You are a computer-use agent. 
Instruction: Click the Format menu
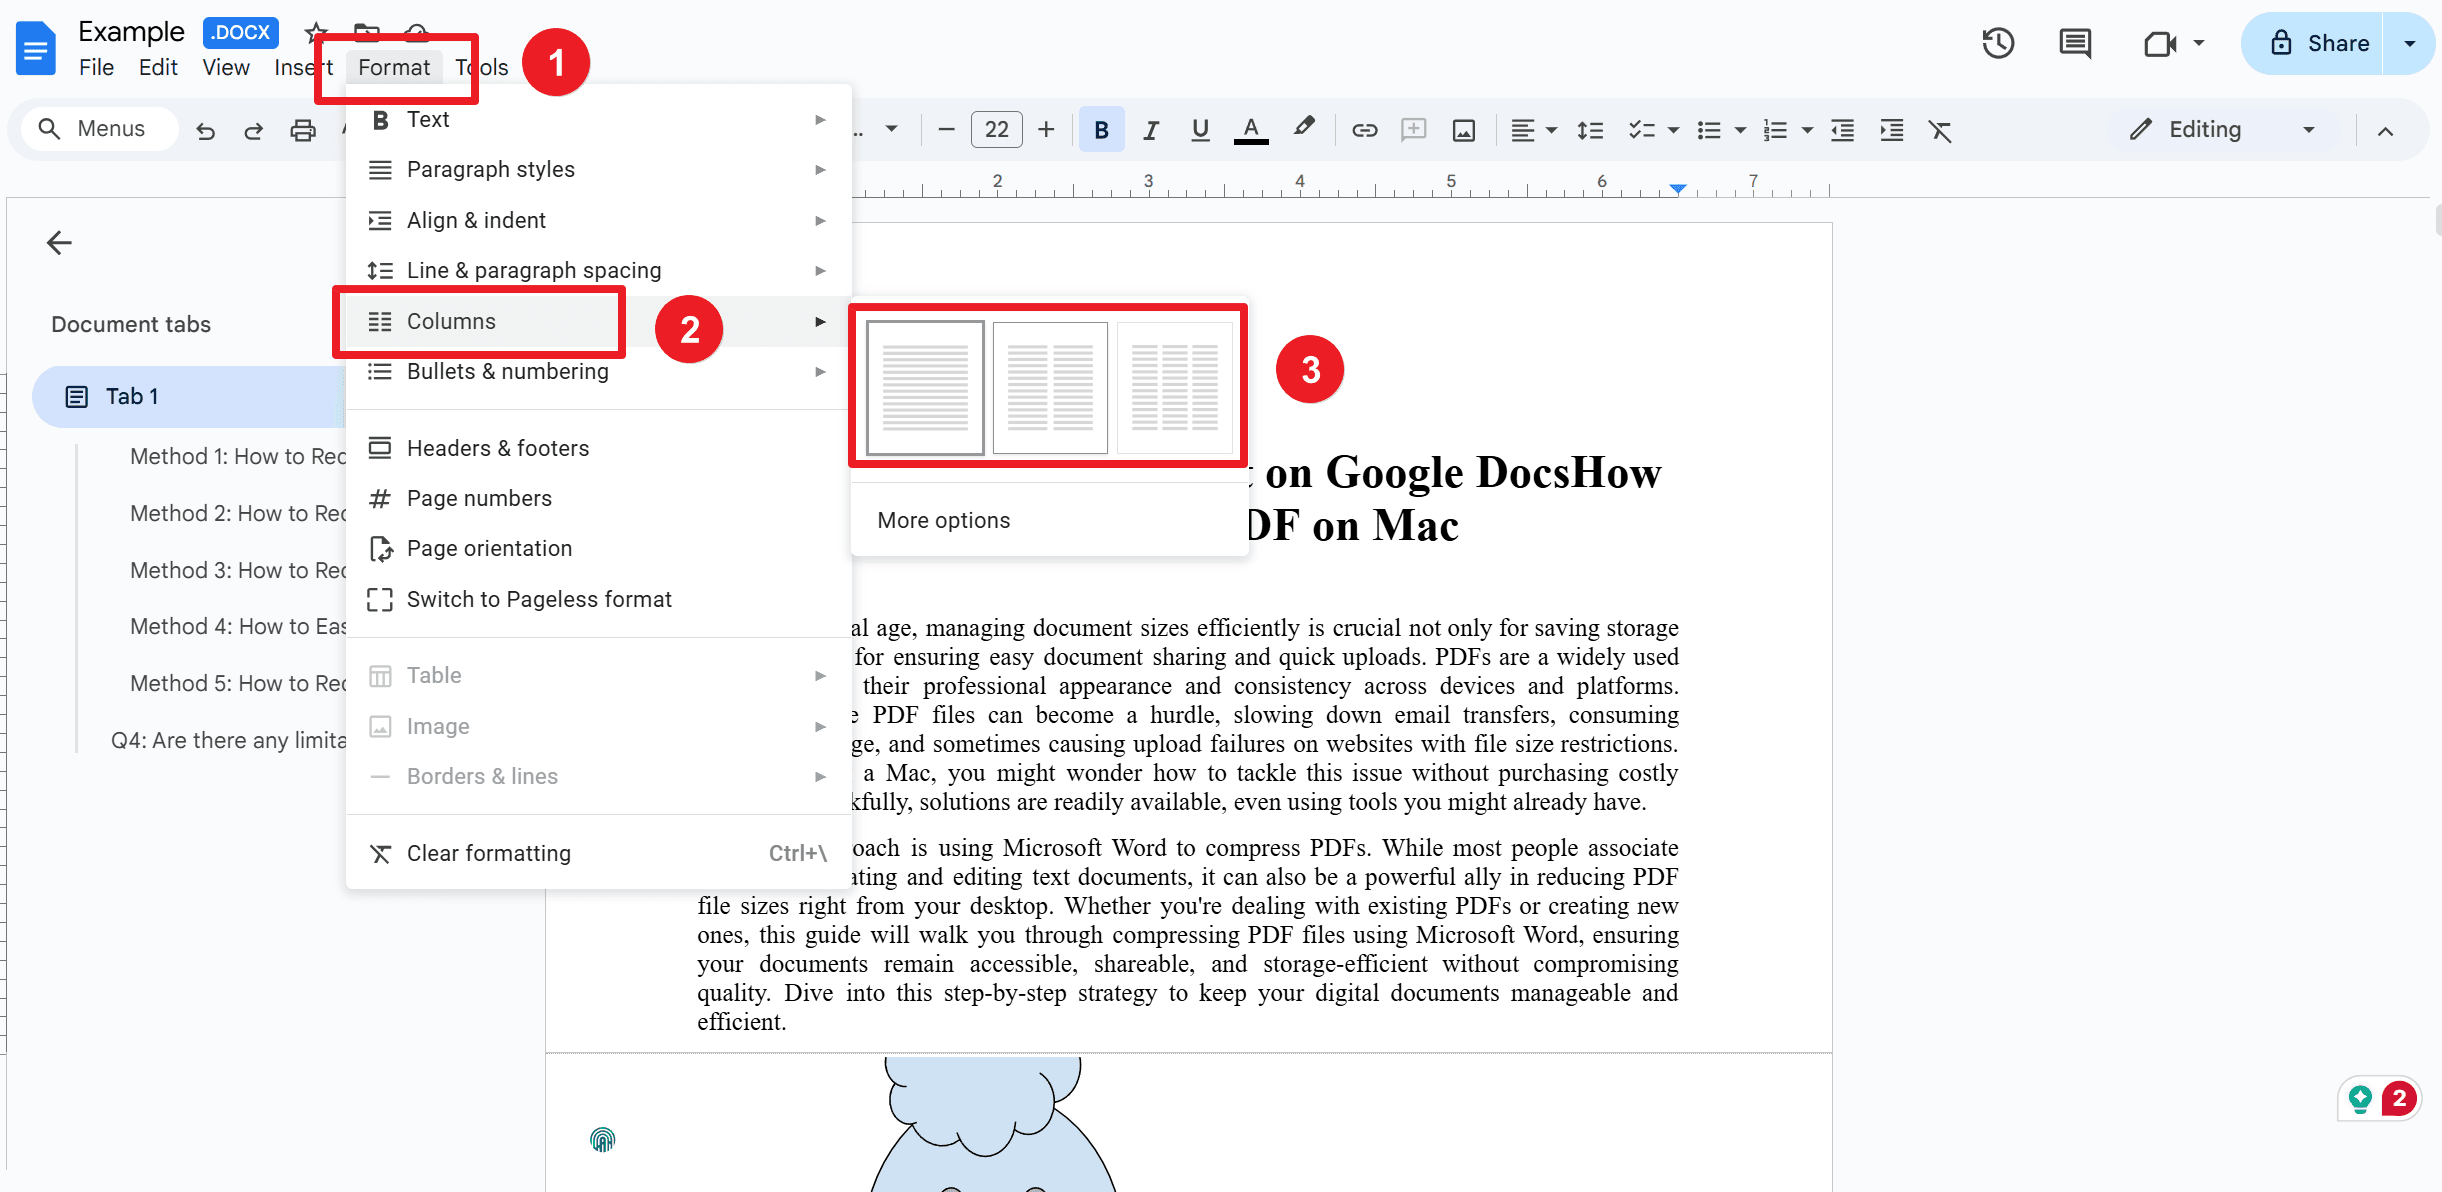[394, 67]
